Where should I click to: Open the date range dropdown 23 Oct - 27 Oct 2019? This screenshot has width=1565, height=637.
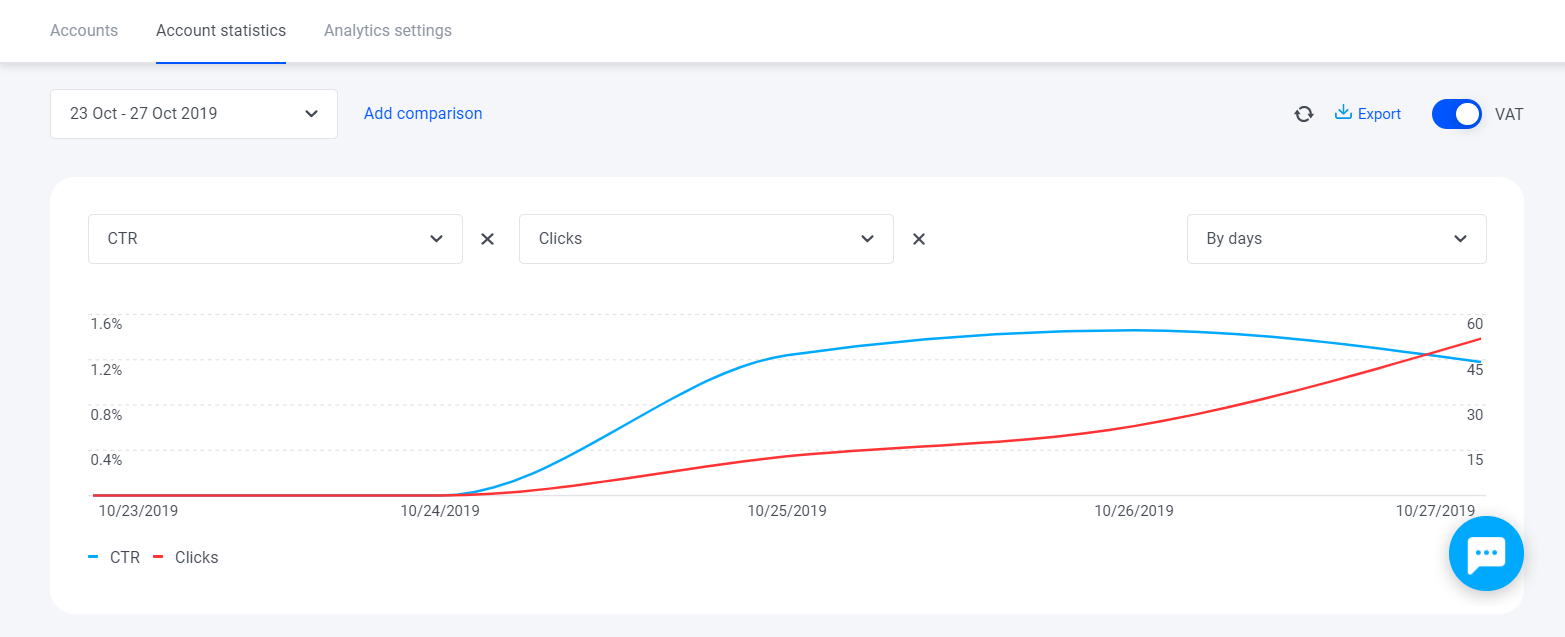(194, 114)
